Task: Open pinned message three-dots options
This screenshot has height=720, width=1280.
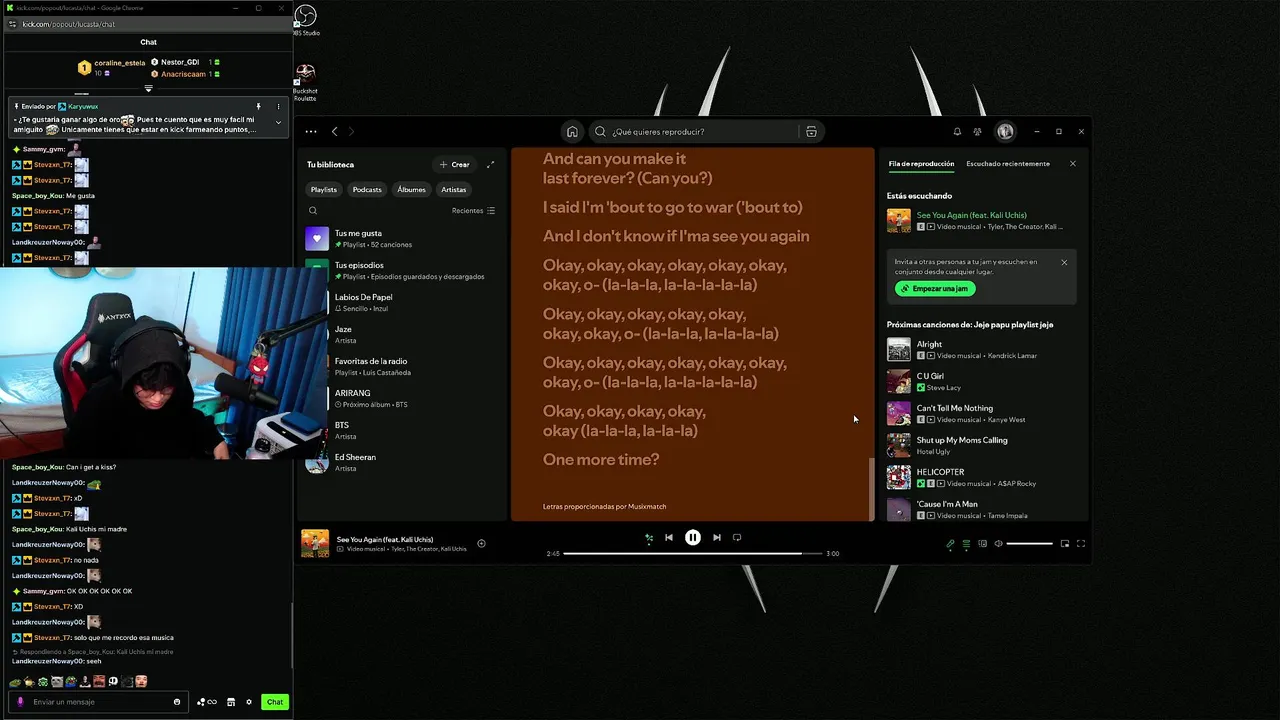Action: pos(278,106)
